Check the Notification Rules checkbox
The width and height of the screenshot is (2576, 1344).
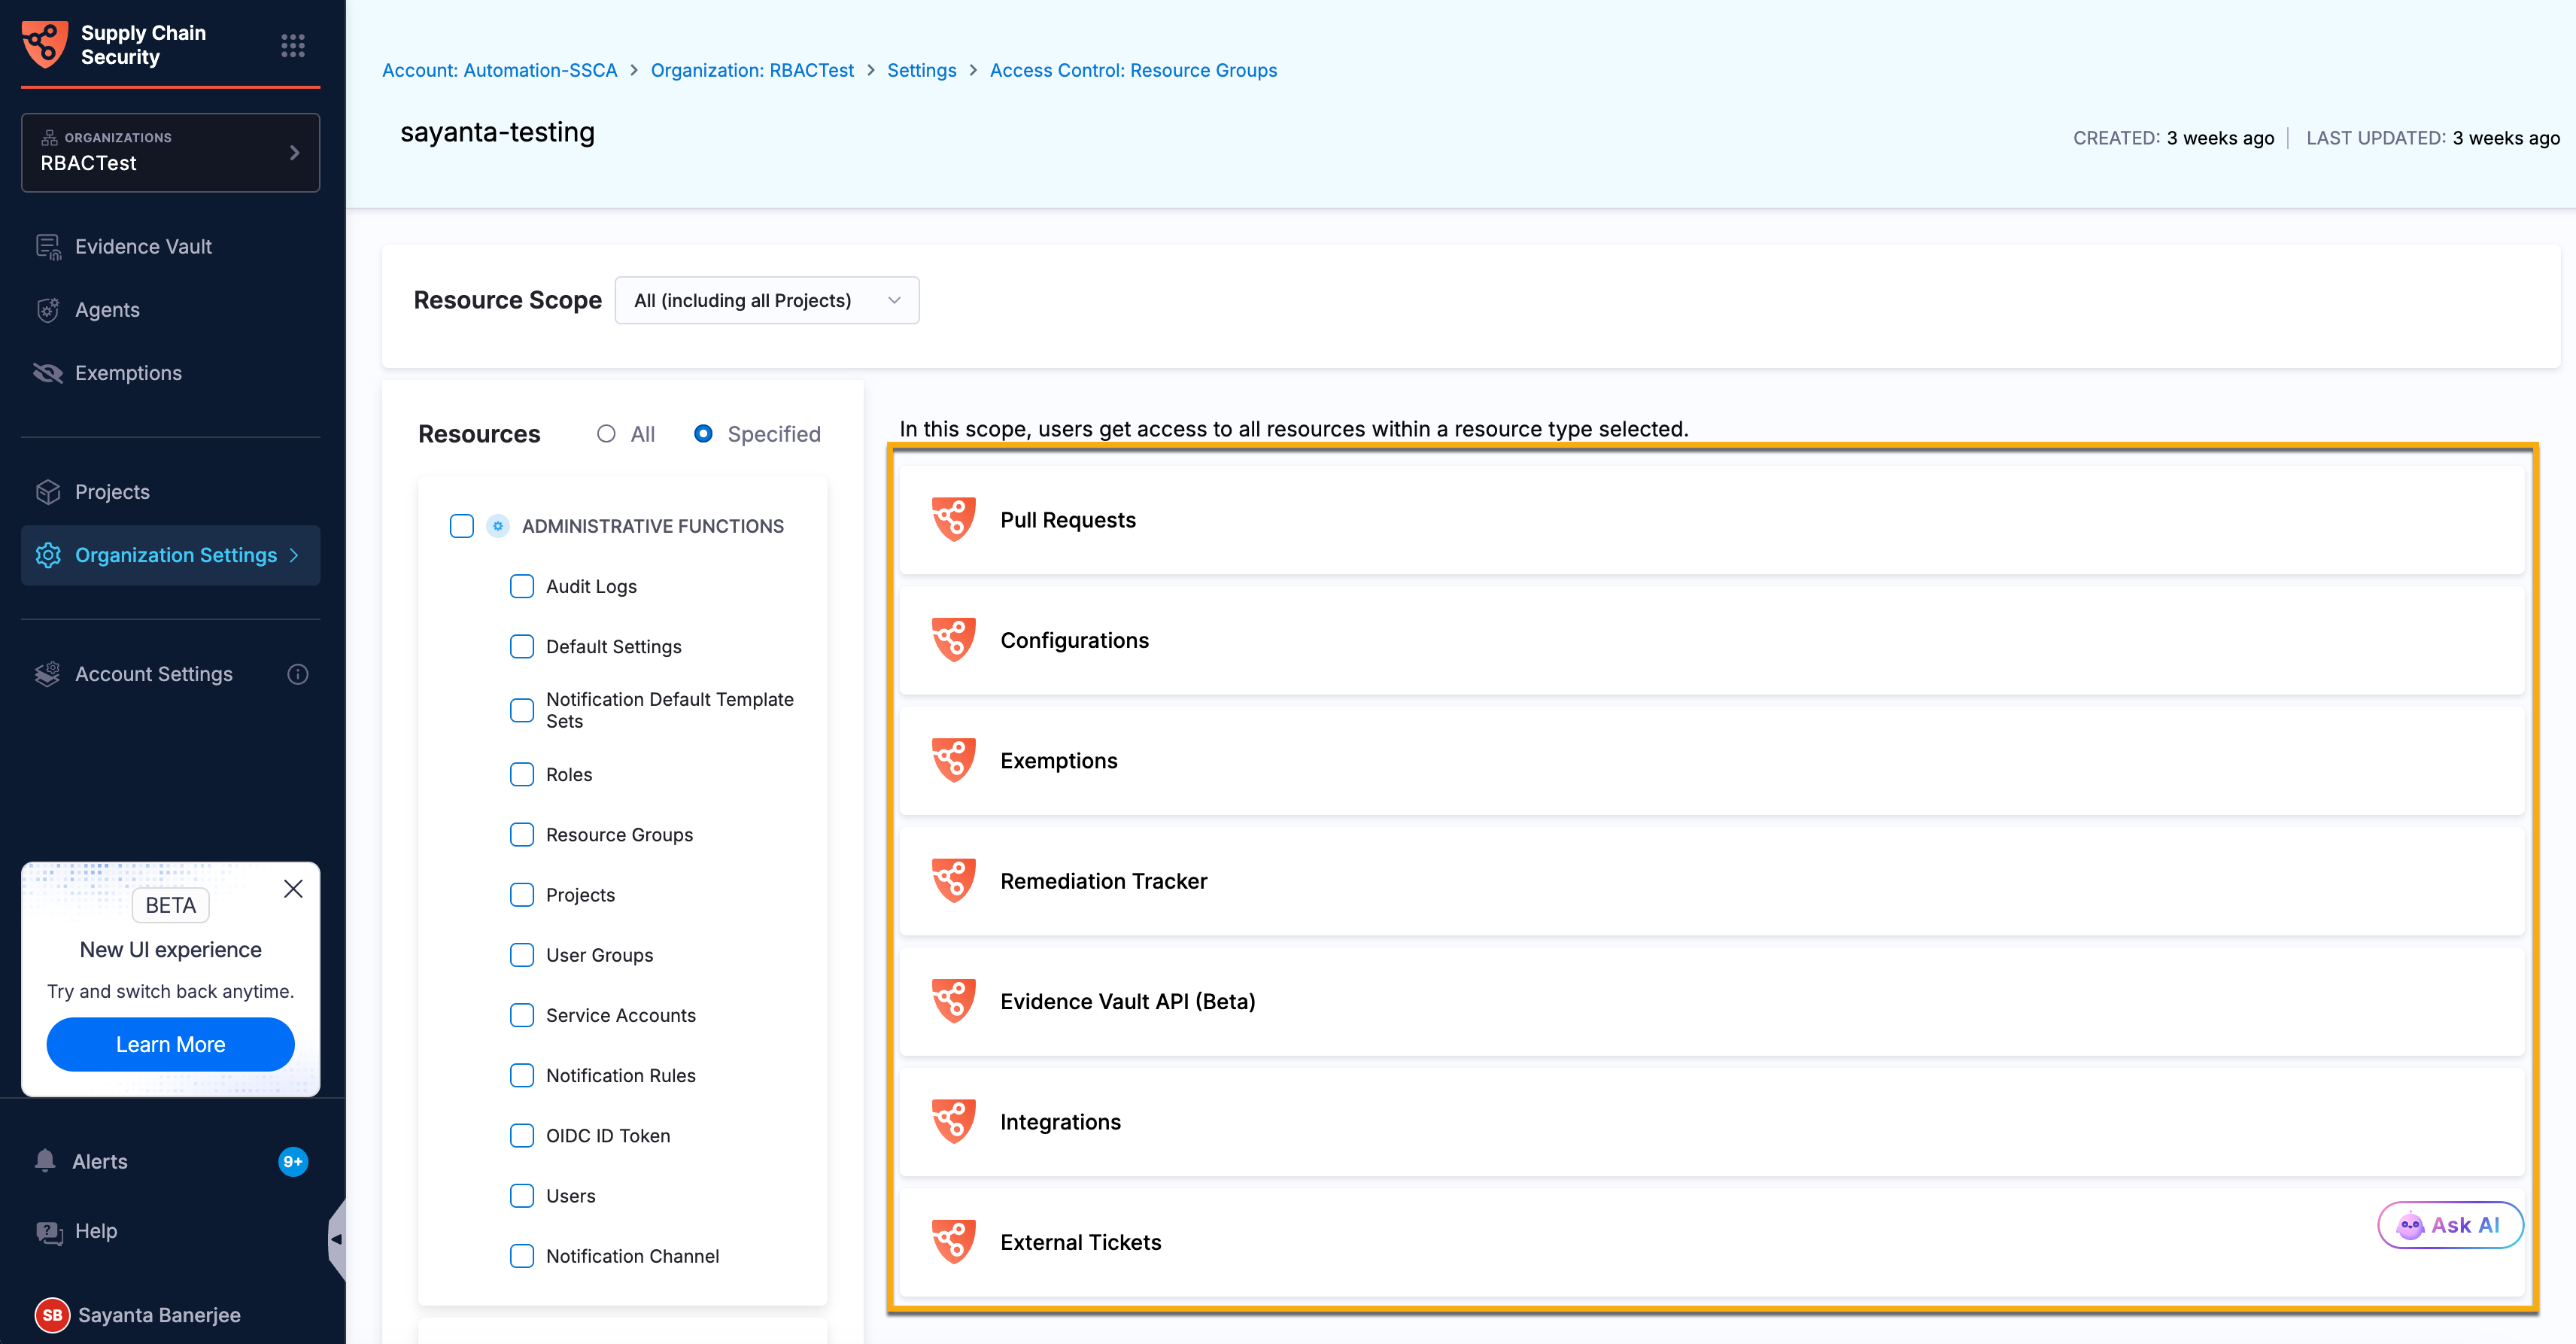point(522,1076)
